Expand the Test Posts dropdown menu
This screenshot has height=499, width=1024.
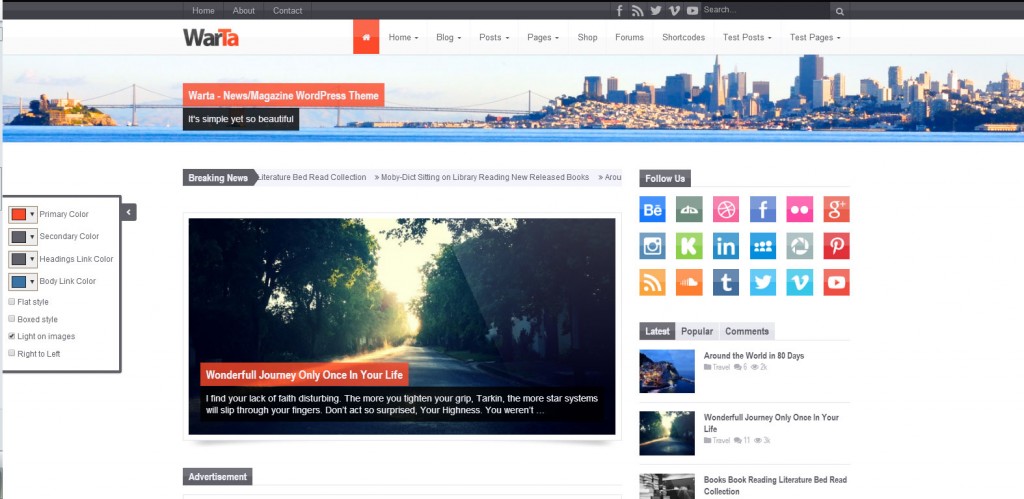pyautogui.click(x=747, y=37)
